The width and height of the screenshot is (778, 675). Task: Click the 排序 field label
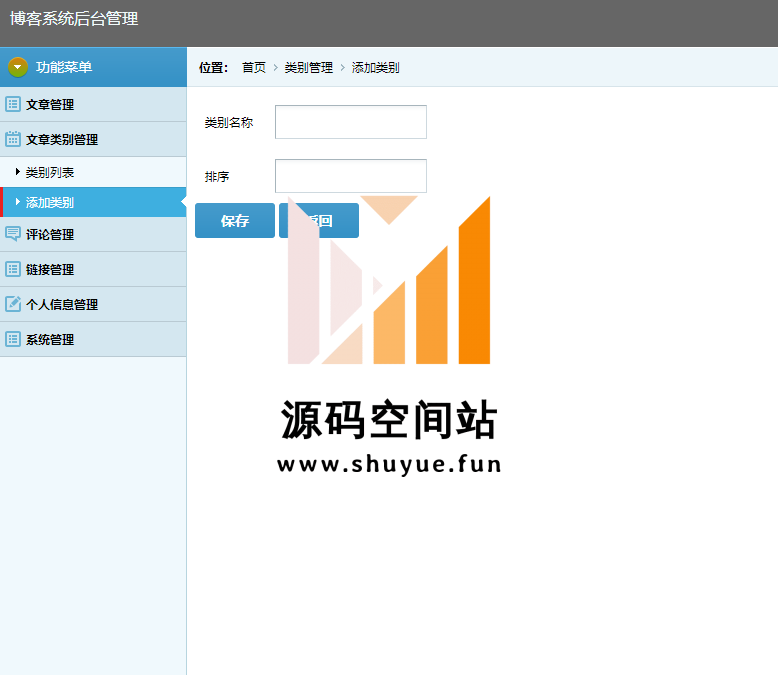pyautogui.click(x=217, y=177)
